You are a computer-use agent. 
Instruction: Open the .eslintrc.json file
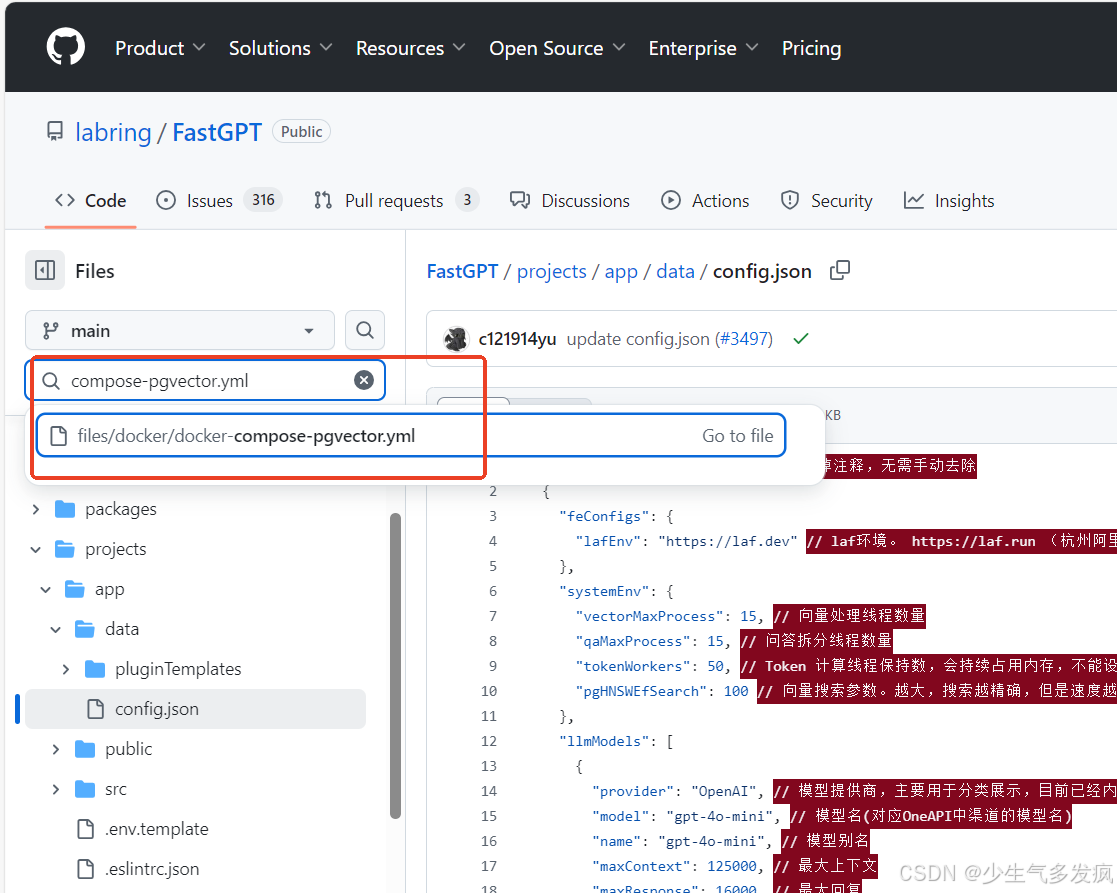click(152, 869)
